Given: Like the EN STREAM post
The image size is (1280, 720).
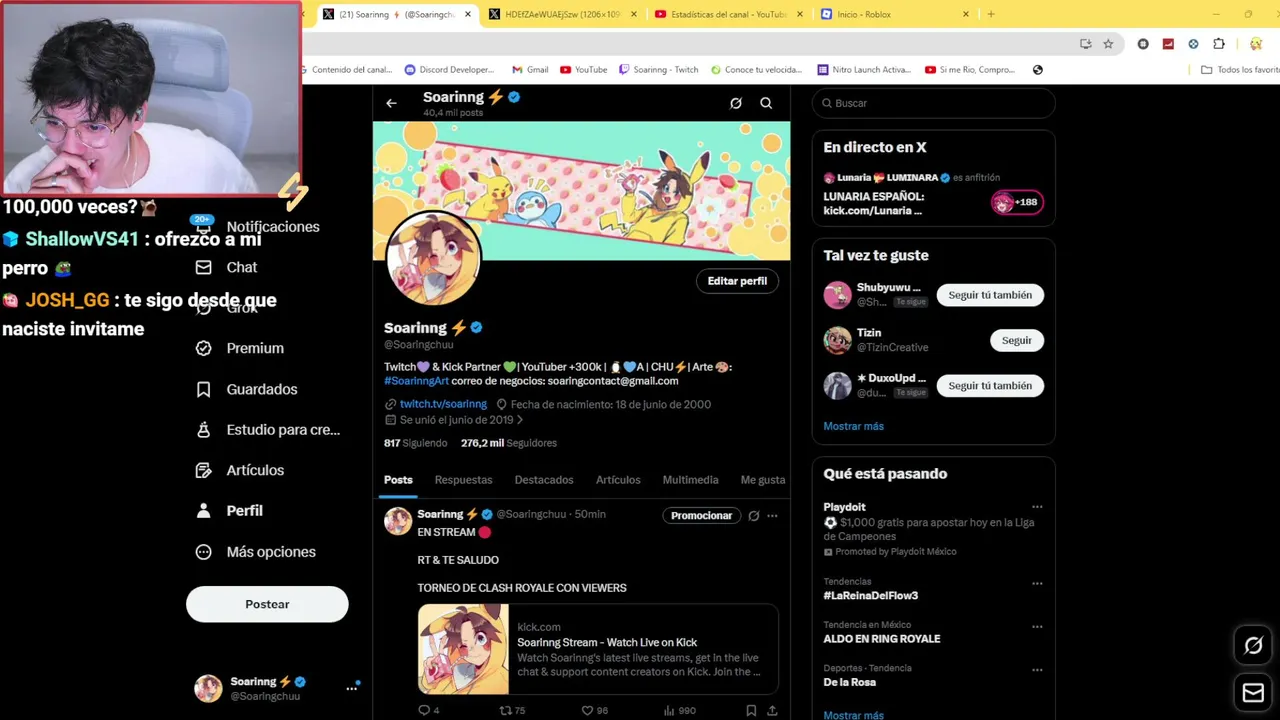Looking at the screenshot, I should tap(588, 710).
